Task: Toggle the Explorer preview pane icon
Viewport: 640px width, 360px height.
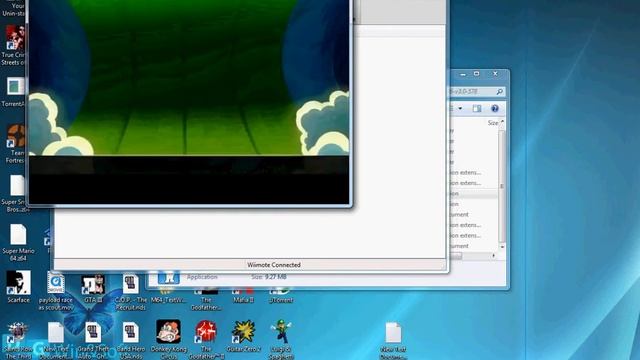Action: click(477, 109)
